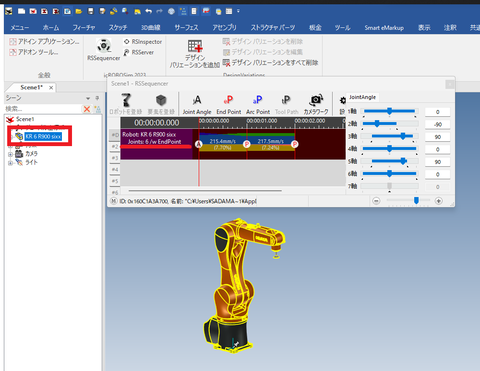Adjust the 5軸 joint slider

[403, 161]
